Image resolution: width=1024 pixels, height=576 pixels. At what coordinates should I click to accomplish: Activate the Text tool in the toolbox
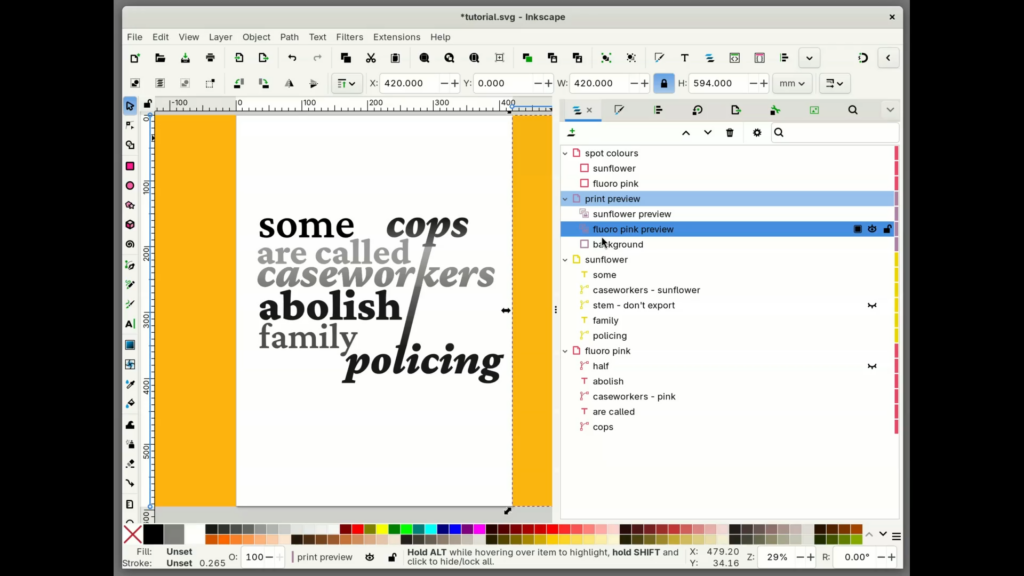click(130, 322)
